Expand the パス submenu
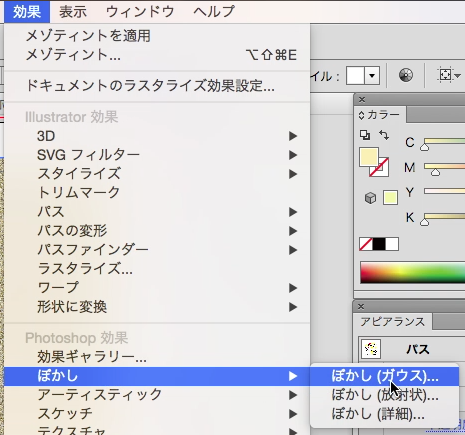The height and width of the screenshot is (435, 465). click(157, 212)
